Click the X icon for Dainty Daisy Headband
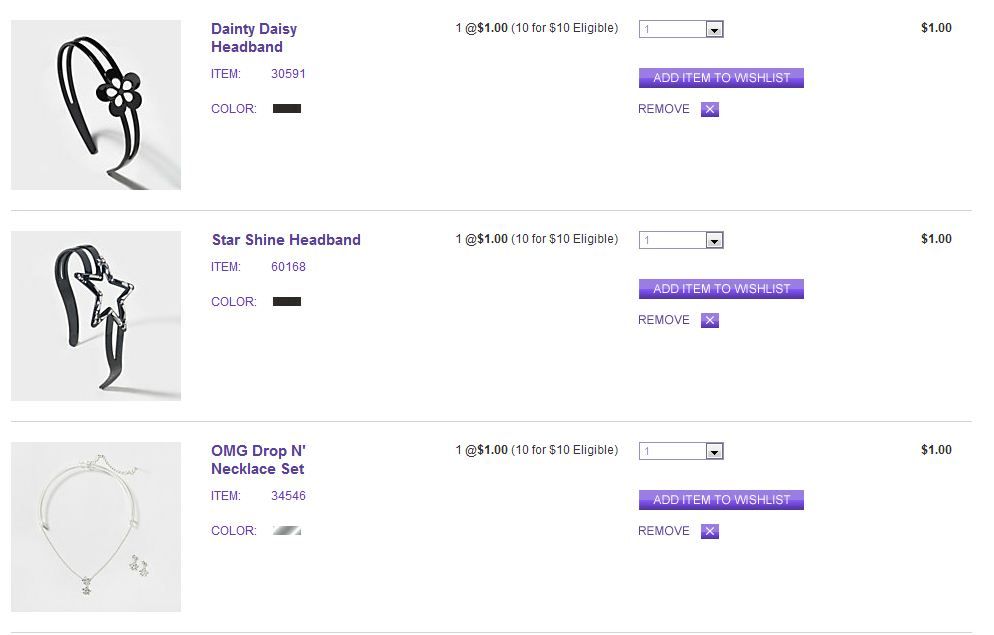Image resolution: width=994 pixels, height=635 pixels. pos(710,110)
